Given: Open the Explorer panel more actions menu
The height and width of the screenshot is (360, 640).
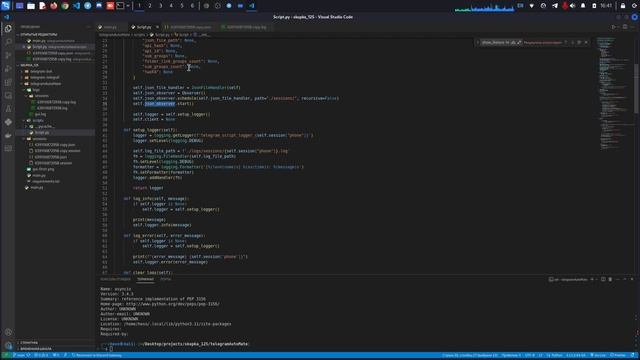Looking at the screenshot, I should 89,27.
